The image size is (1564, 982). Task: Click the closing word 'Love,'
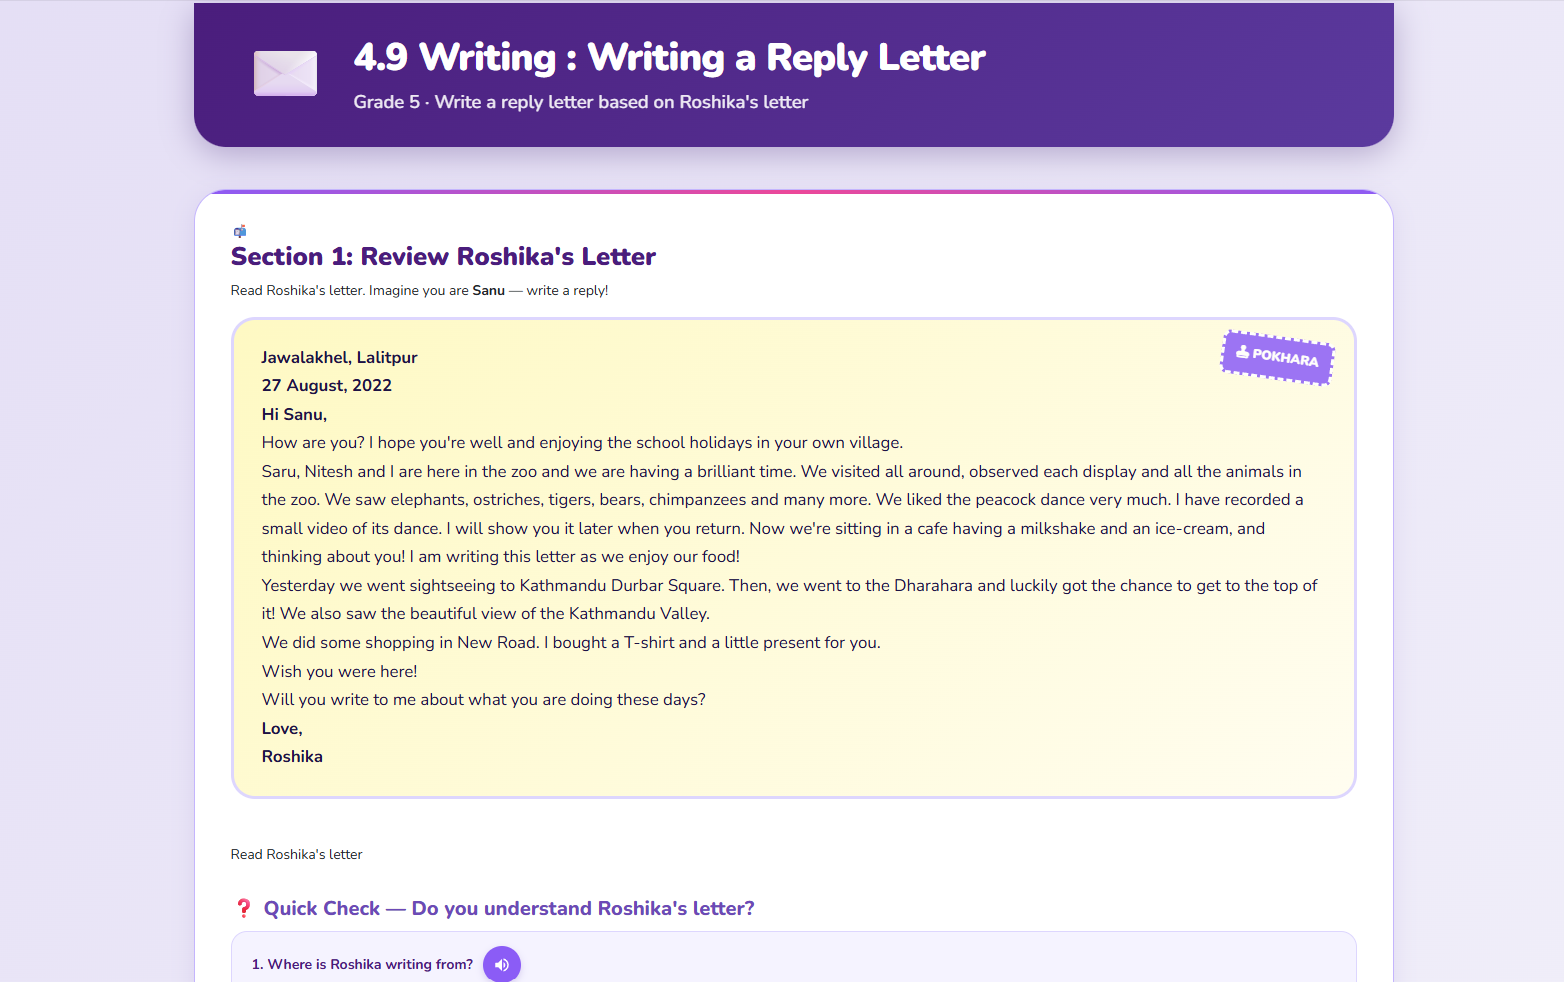pyautogui.click(x=282, y=728)
